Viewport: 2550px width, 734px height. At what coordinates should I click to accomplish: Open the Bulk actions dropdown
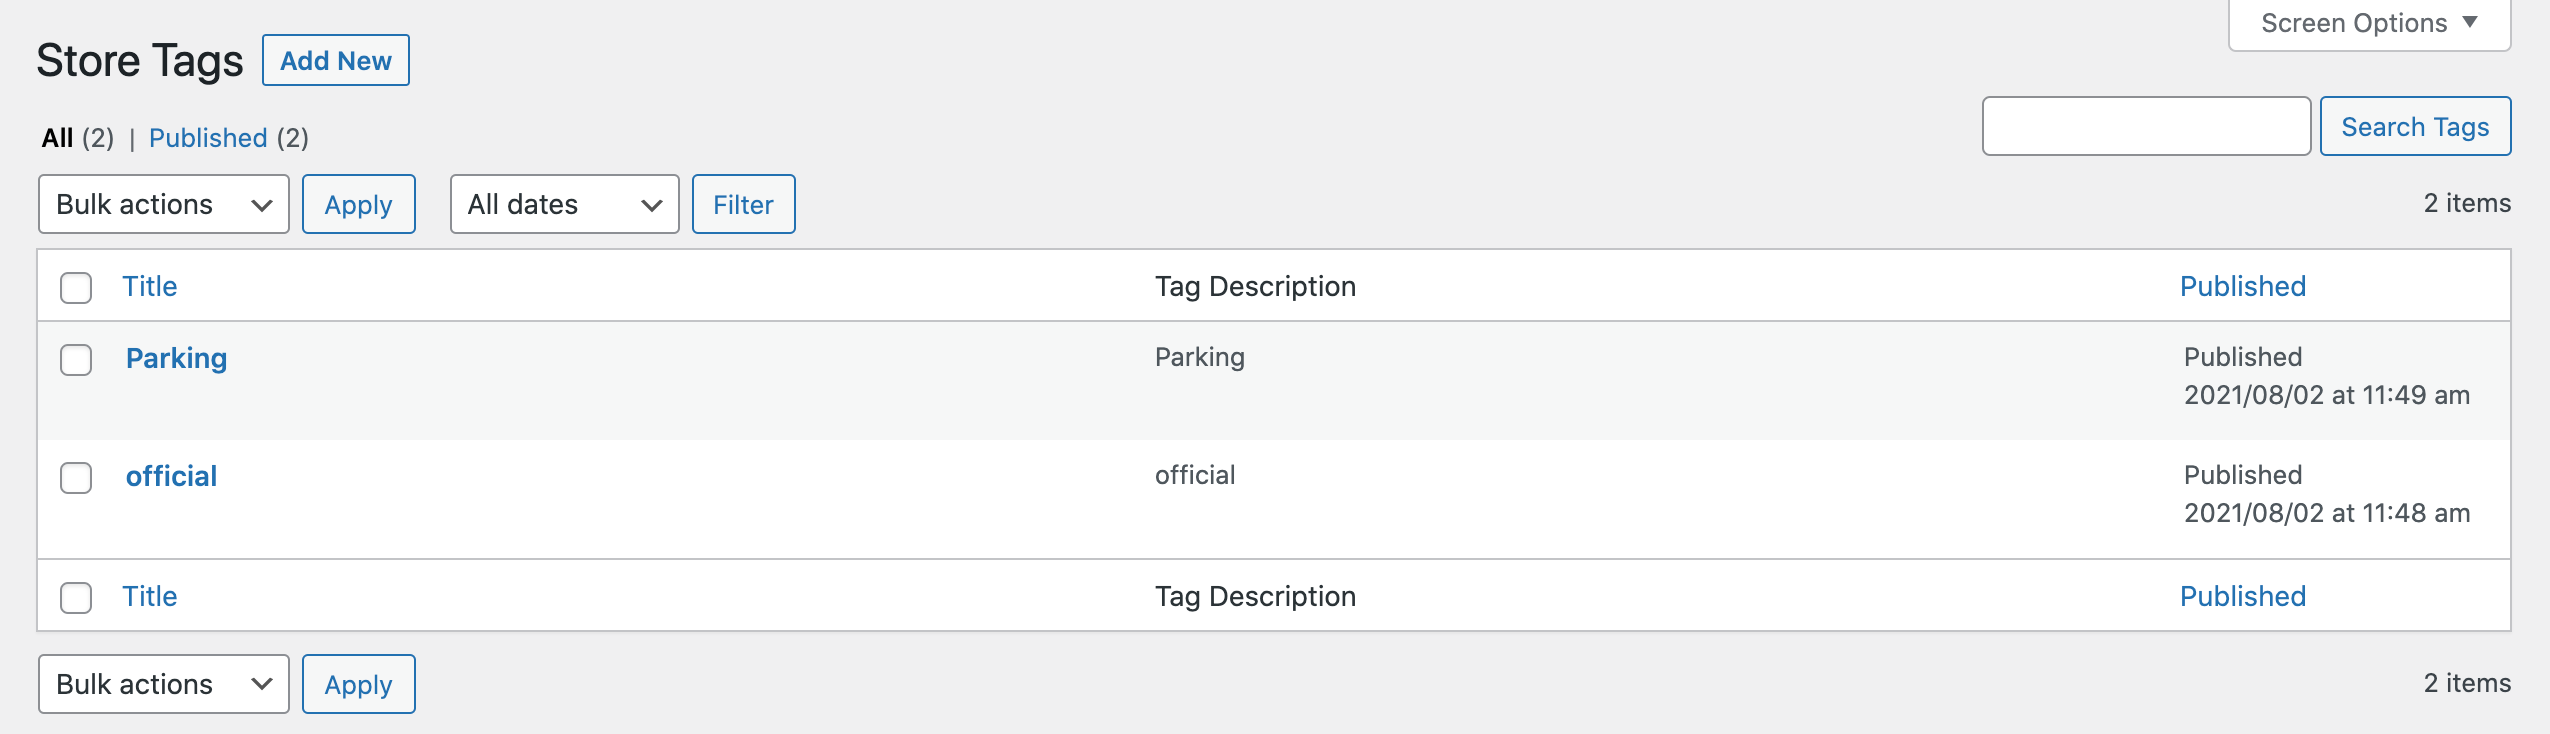click(x=162, y=204)
